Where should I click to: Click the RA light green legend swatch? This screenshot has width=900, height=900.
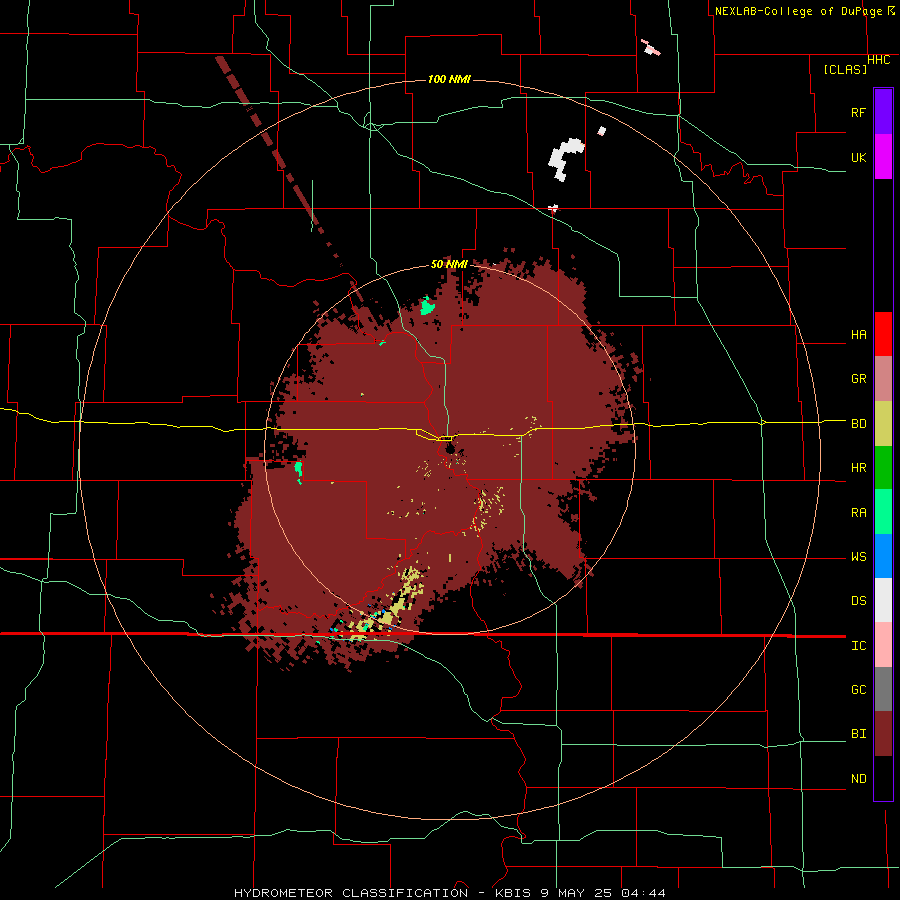click(883, 512)
